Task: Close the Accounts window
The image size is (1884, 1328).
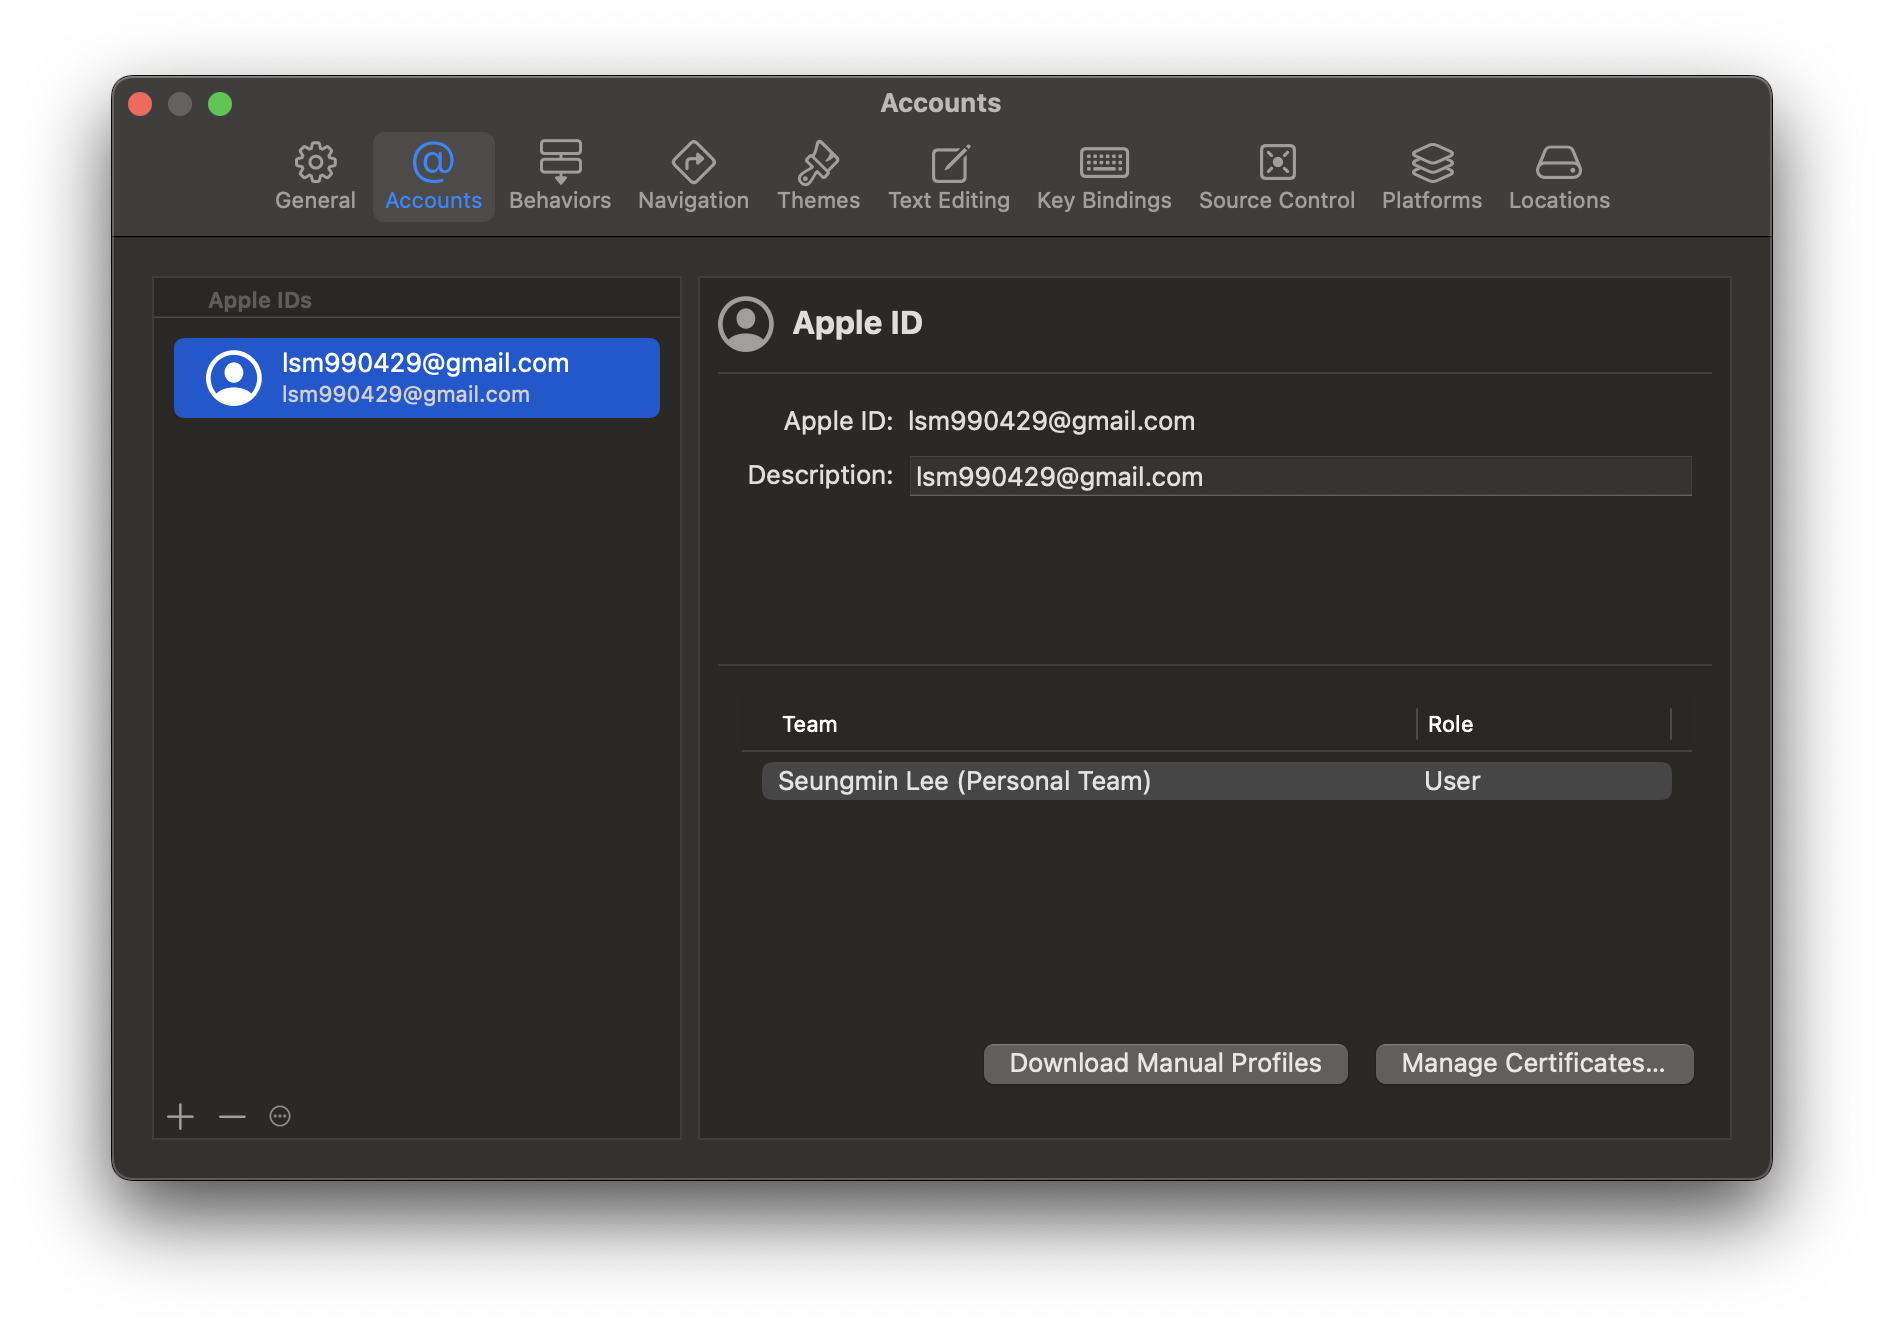Action: [x=140, y=104]
